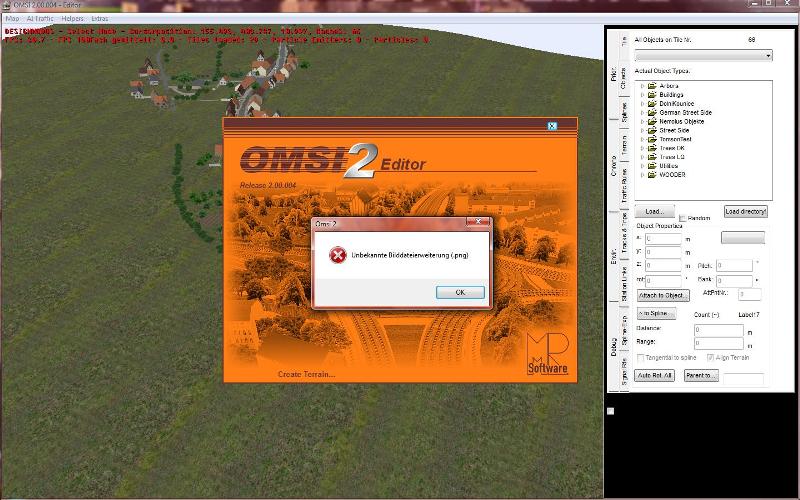Open the All Objects on Tile dropdown
Viewport: 800px width, 500px height.
point(703,55)
